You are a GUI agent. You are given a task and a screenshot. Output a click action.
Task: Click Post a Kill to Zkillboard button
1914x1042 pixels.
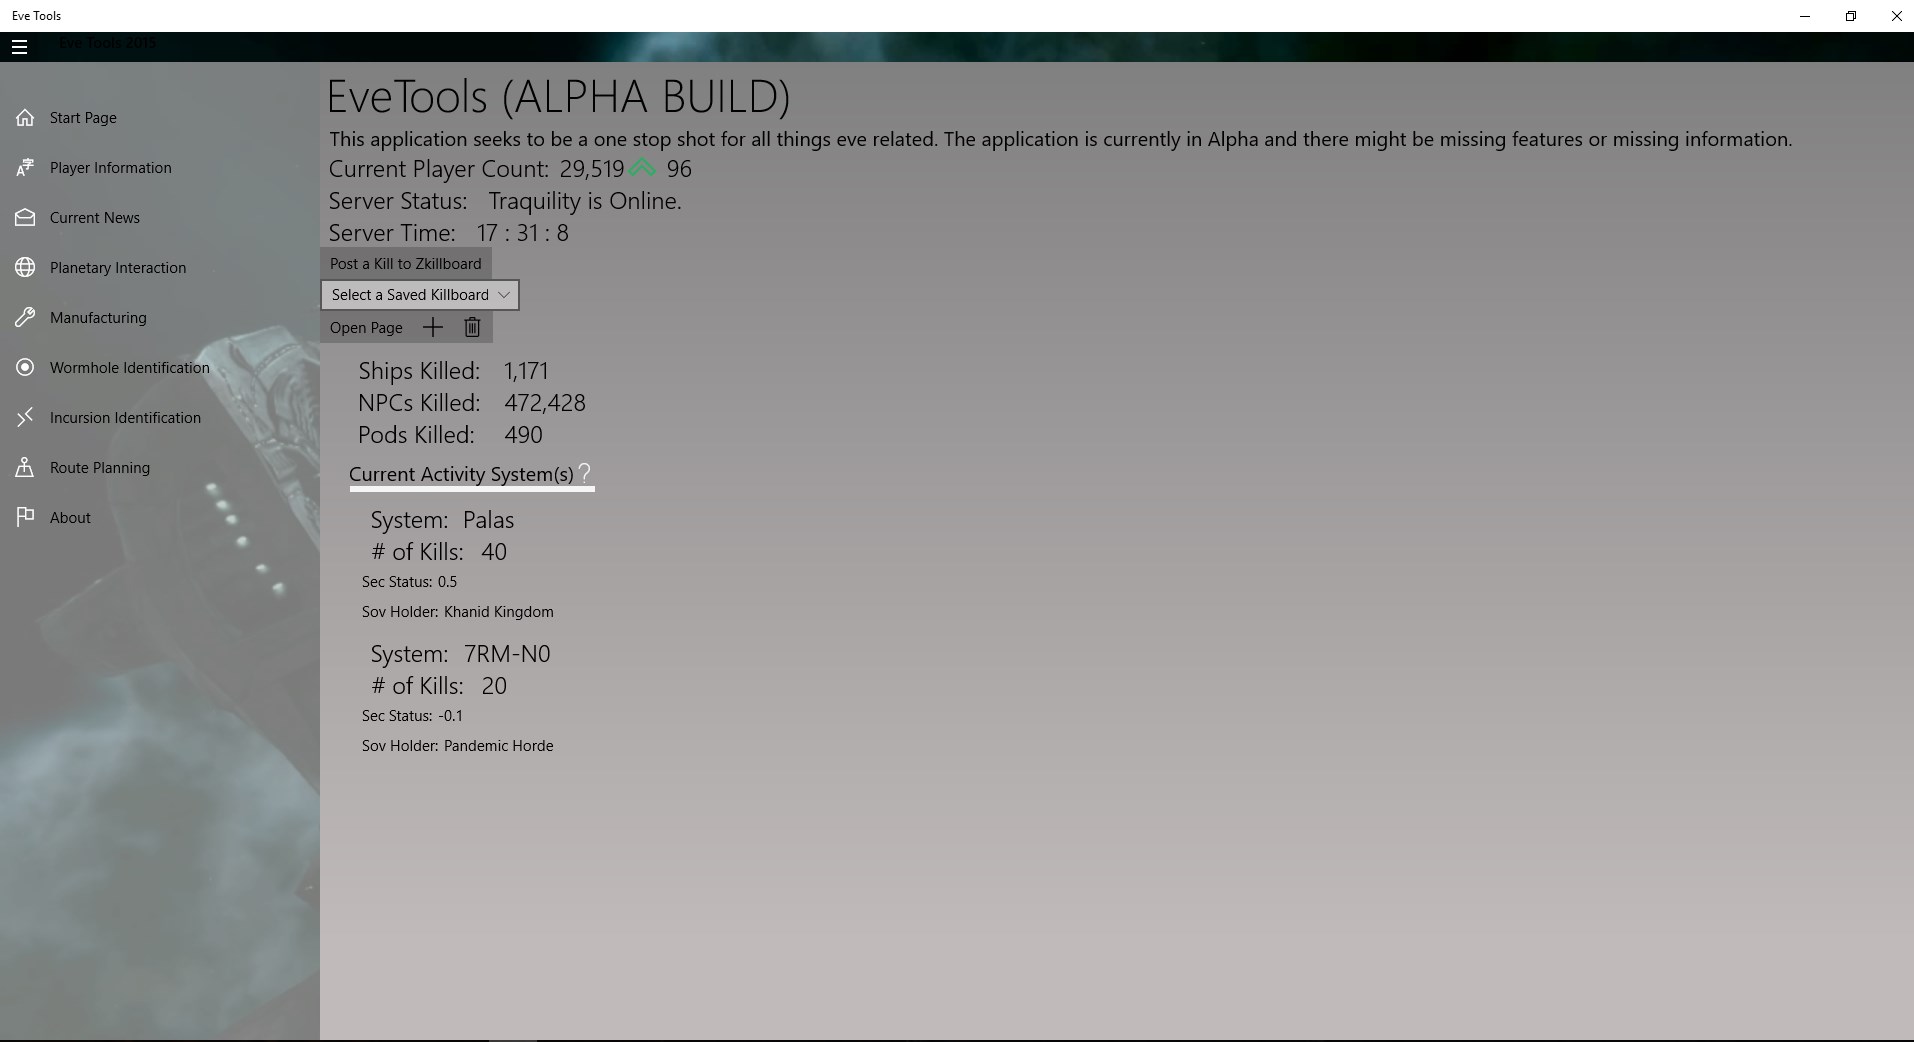click(x=406, y=264)
